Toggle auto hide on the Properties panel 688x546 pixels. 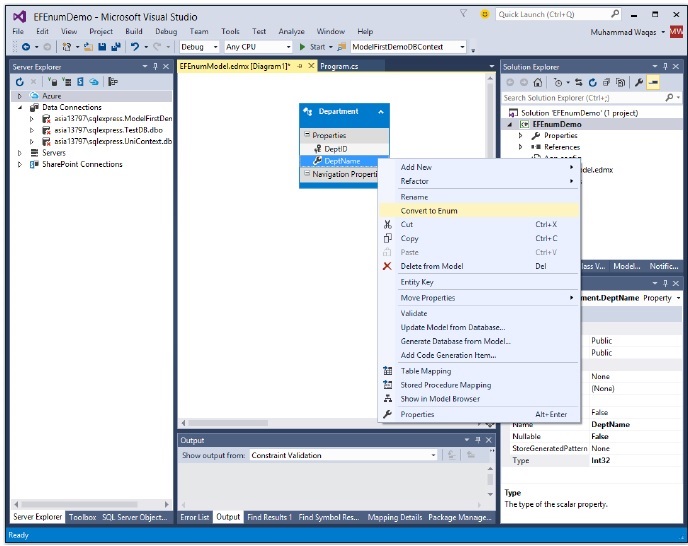pos(665,283)
